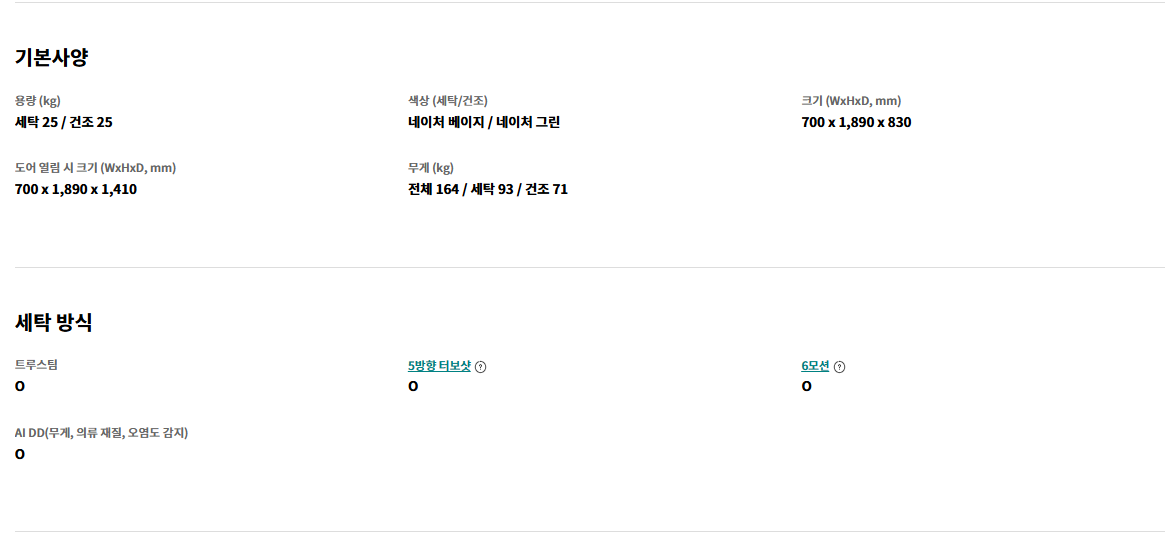Click the 네이처 베이지 / 네이처 그린 text
Screen dimensions: 1169x534
484,122
